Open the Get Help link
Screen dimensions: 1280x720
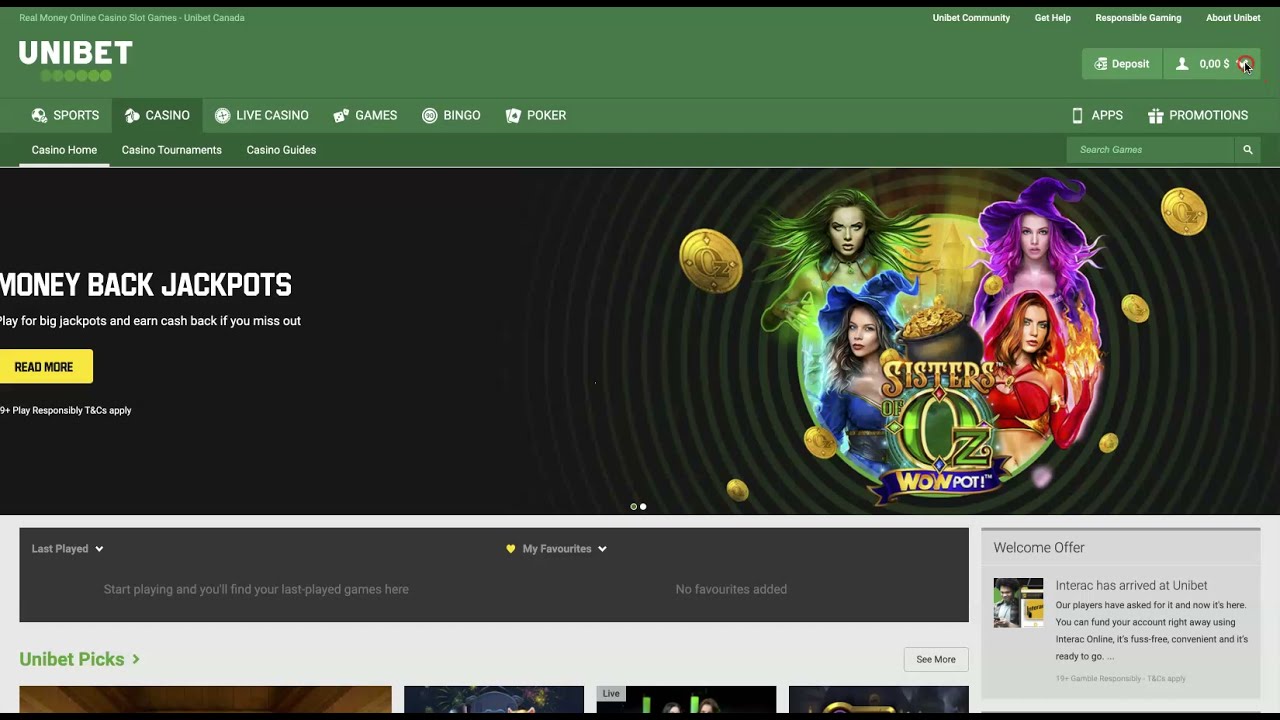pyautogui.click(x=1052, y=18)
